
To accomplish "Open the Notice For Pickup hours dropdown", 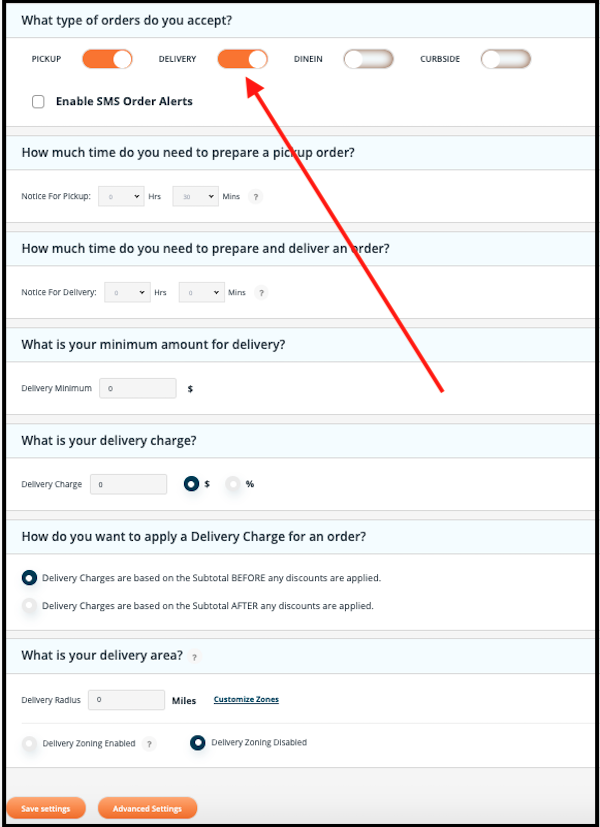I will pos(120,196).
